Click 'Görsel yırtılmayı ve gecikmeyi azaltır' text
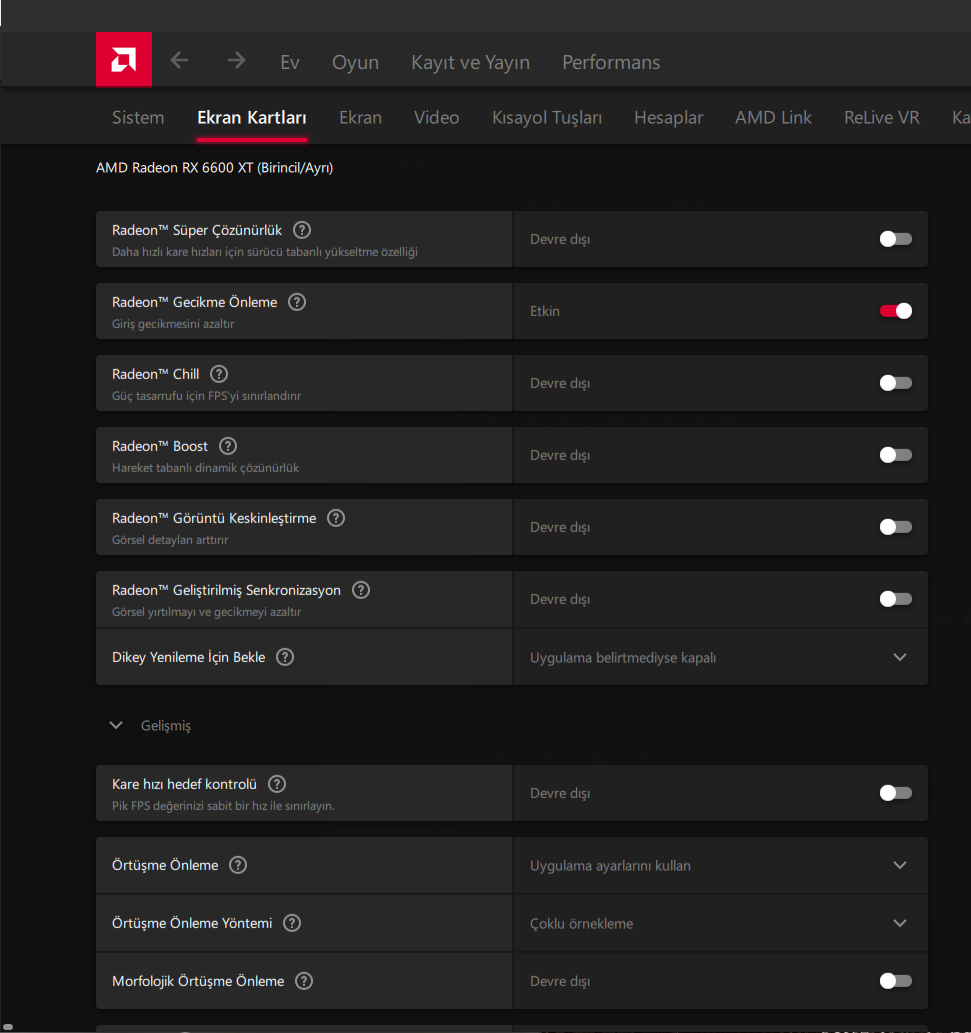This screenshot has width=971, height=1033. pyautogui.click(x=206, y=612)
